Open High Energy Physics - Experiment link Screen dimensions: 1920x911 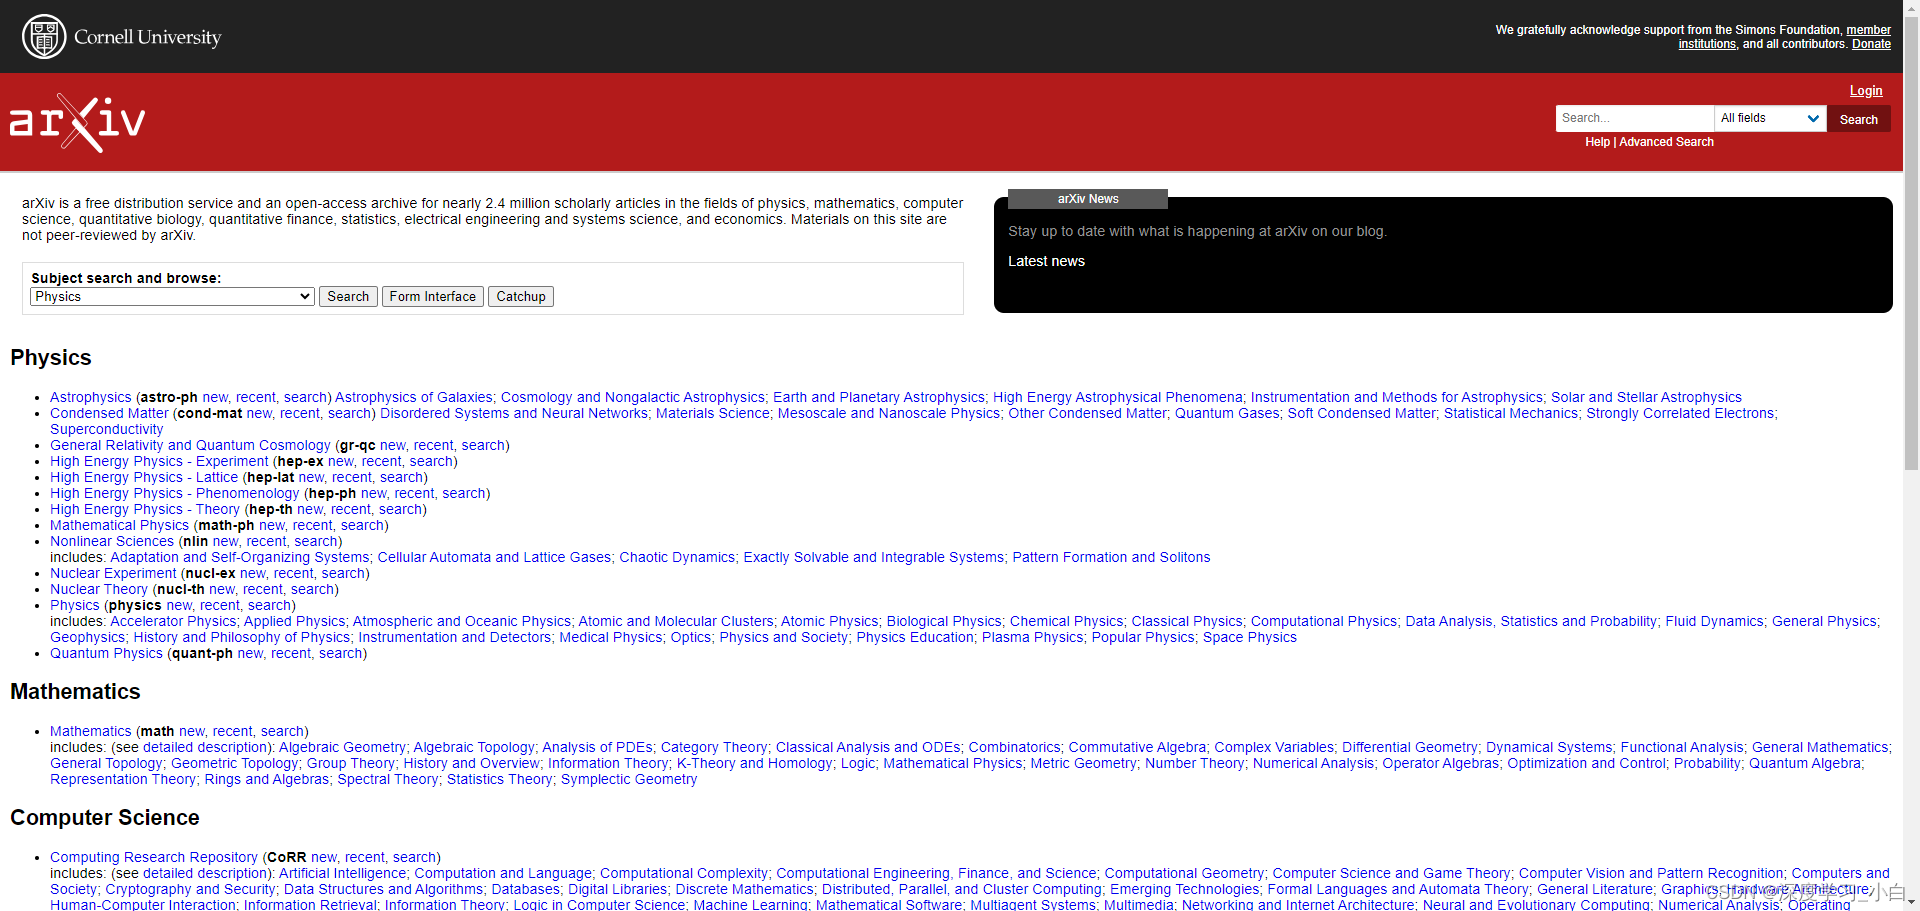(159, 461)
